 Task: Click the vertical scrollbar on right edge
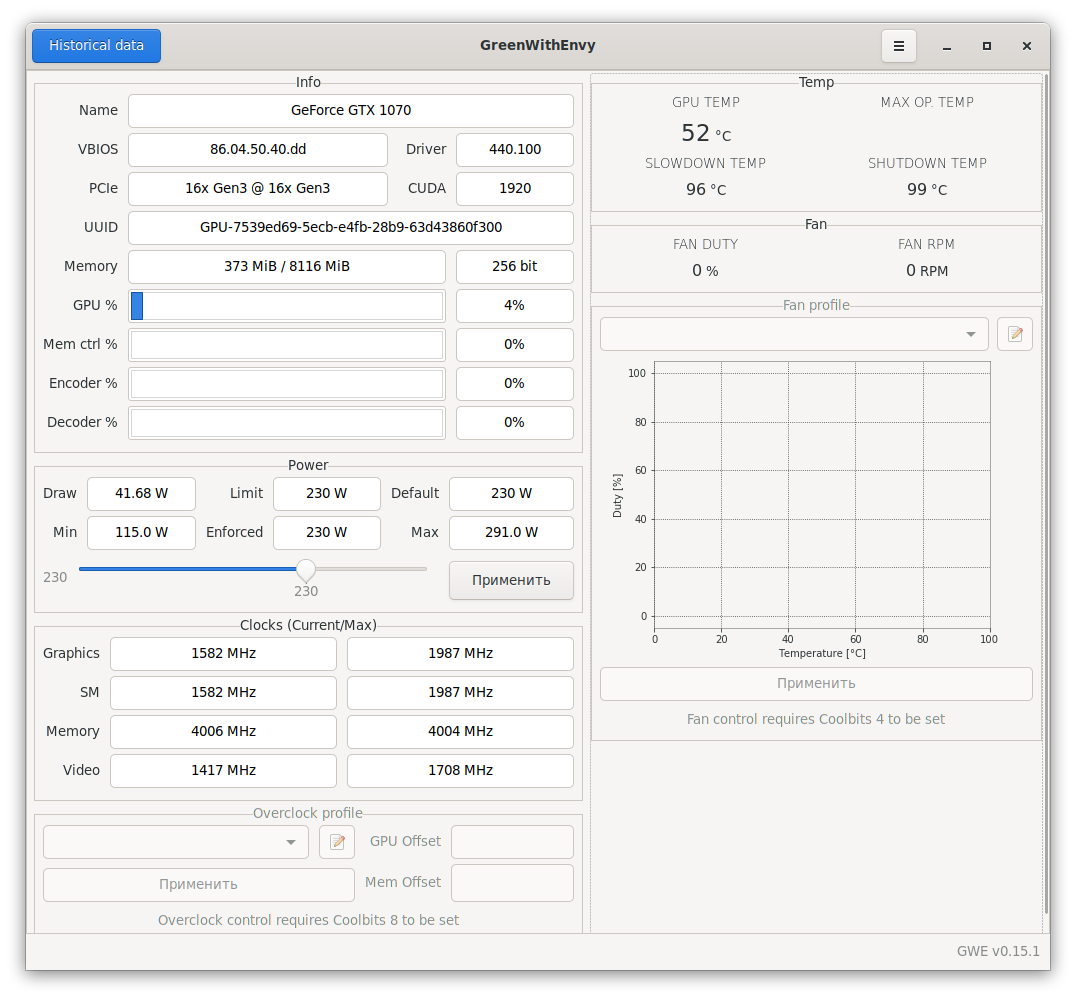[x=1046, y=494]
